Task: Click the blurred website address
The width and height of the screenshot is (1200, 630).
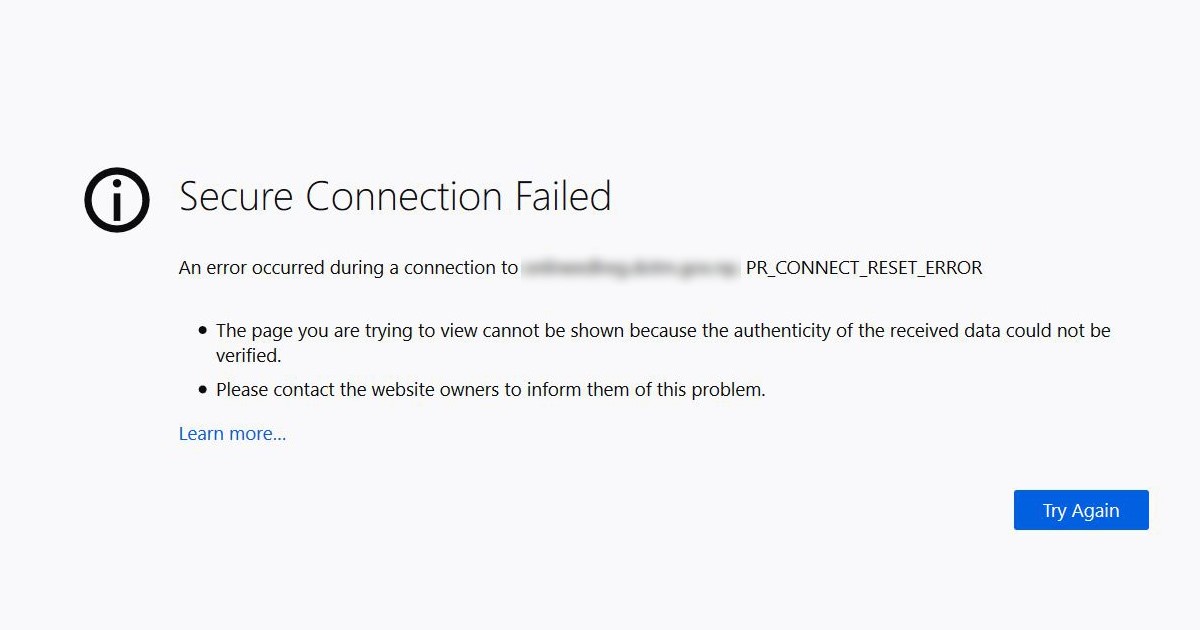Action: pos(631,268)
